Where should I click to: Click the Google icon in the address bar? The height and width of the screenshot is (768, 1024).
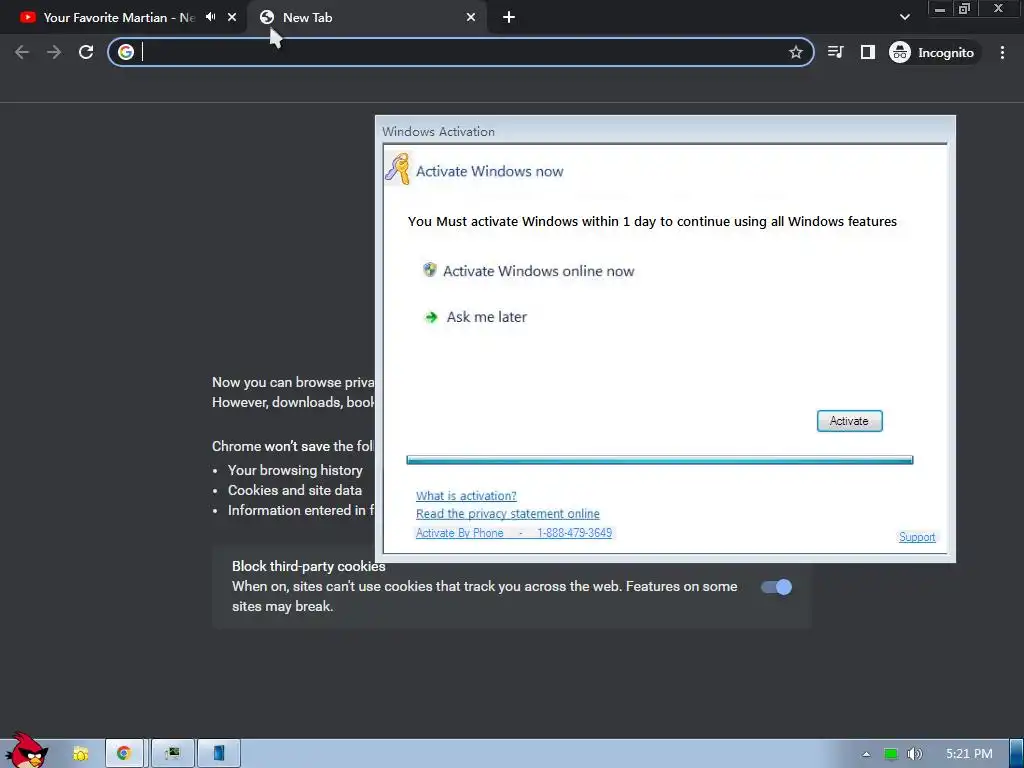coord(126,52)
